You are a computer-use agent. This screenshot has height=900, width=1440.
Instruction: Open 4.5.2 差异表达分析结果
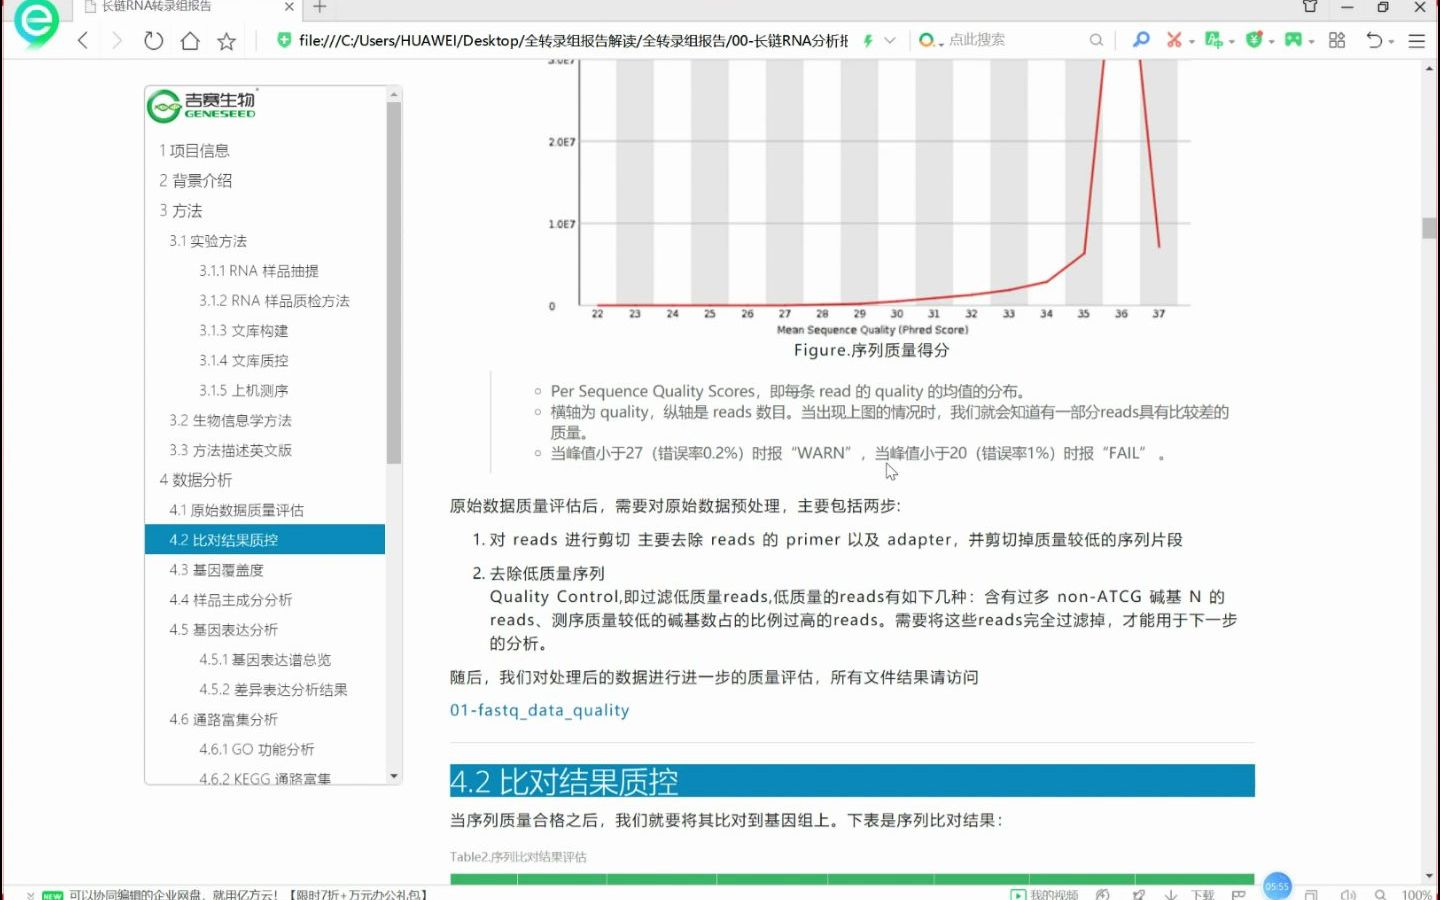click(x=273, y=690)
